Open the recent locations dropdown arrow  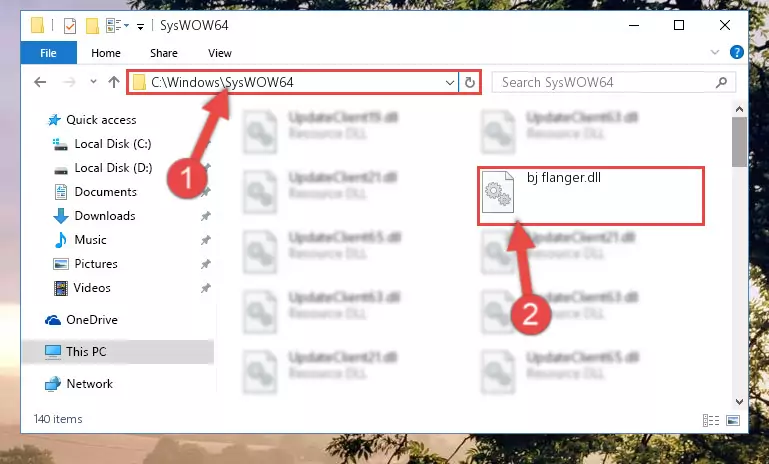click(x=93, y=82)
